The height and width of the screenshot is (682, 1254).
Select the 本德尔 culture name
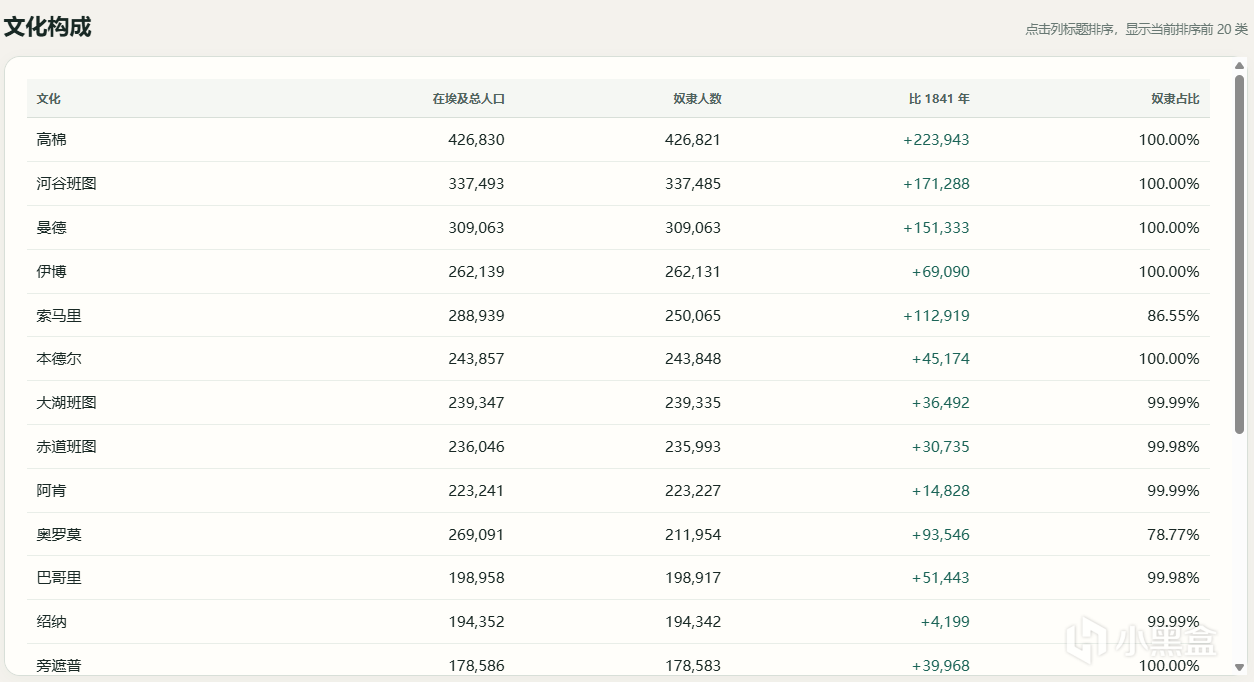(59, 359)
